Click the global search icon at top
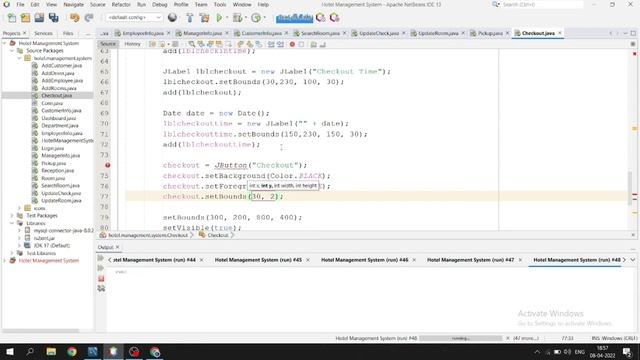This screenshot has width=640, height=360. [496, 4]
